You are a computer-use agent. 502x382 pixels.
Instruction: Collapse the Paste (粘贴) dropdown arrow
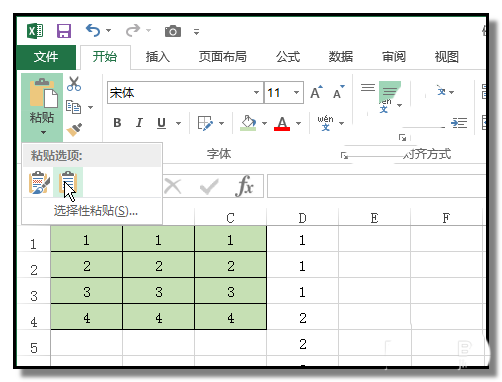coord(42,132)
